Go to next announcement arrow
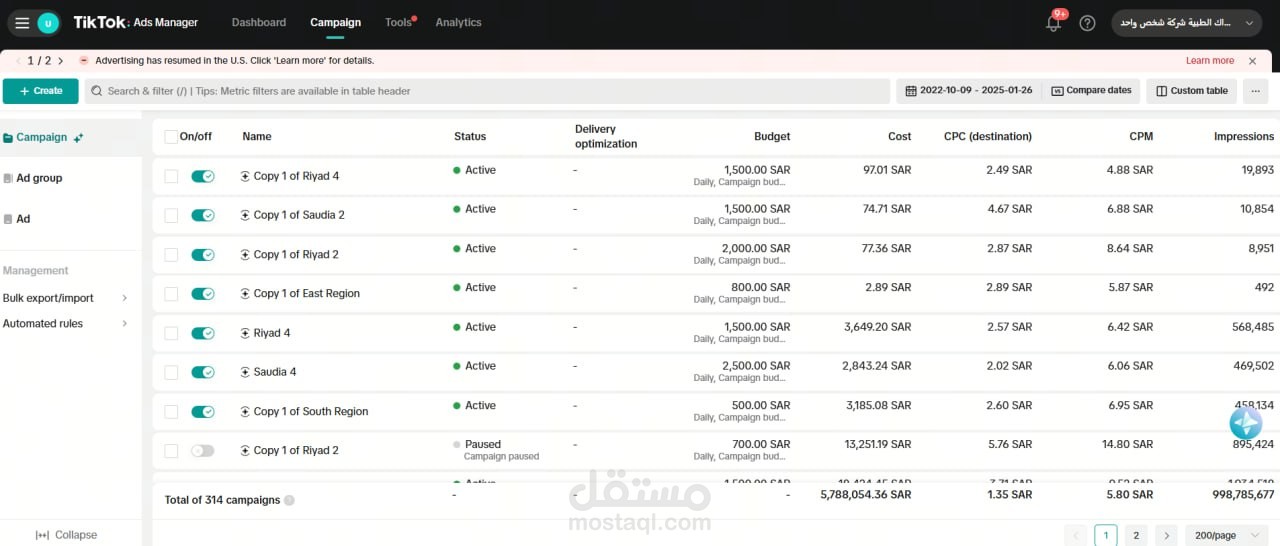 click(61, 61)
